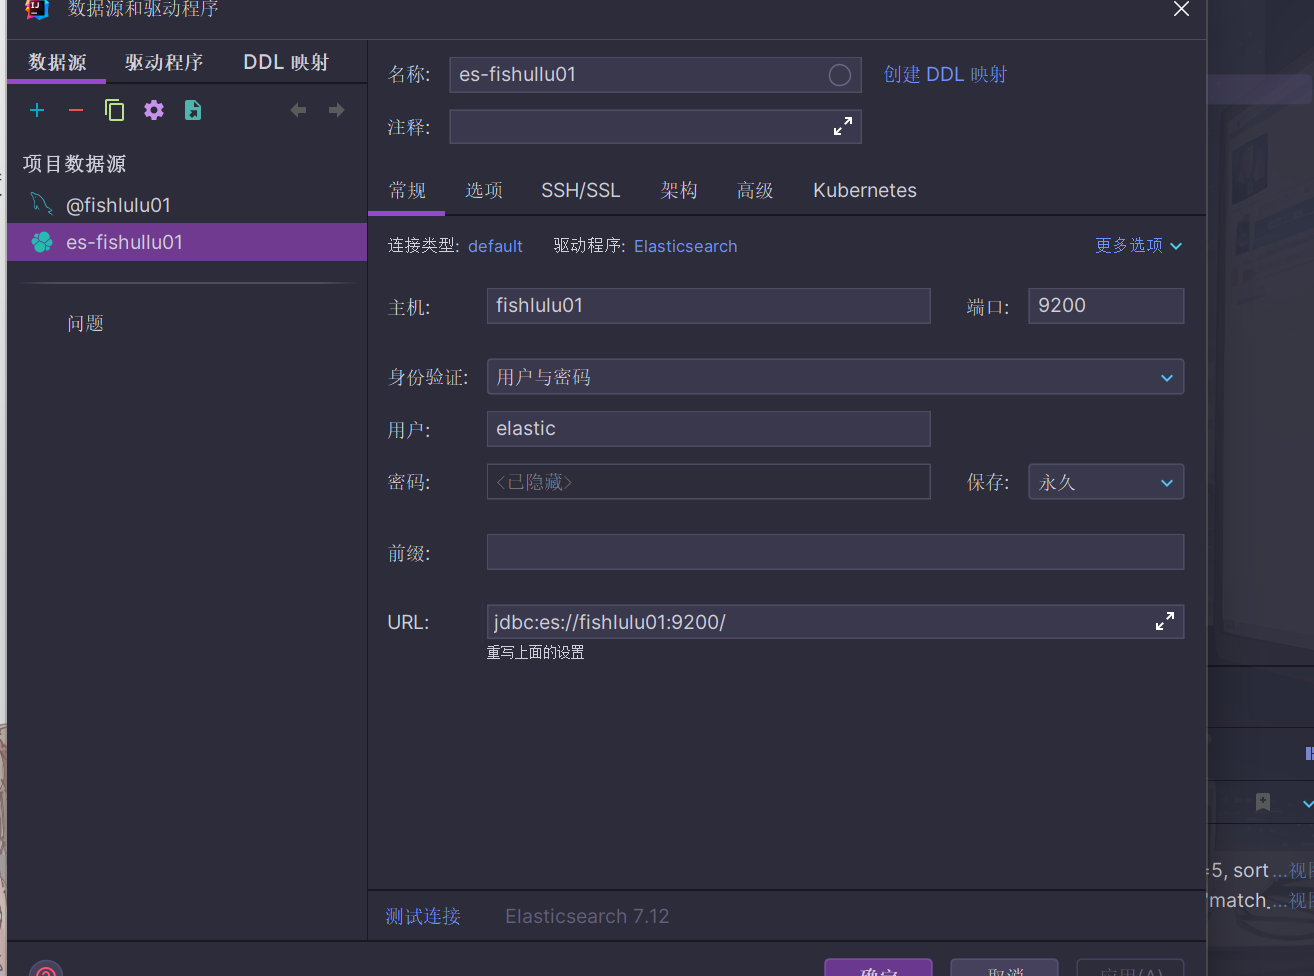This screenshot has height=976, width=1314.
Task: Select the 常规 tab
Action: coord(407,190)
